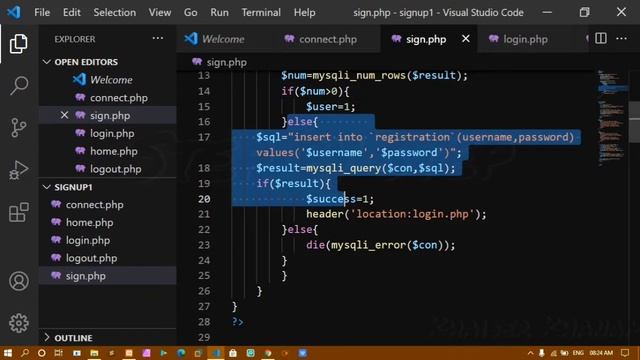The width and height of the screenshot is (640, 360).
Task: Click ENG language indicator in tray
Action: coord(578,353)
